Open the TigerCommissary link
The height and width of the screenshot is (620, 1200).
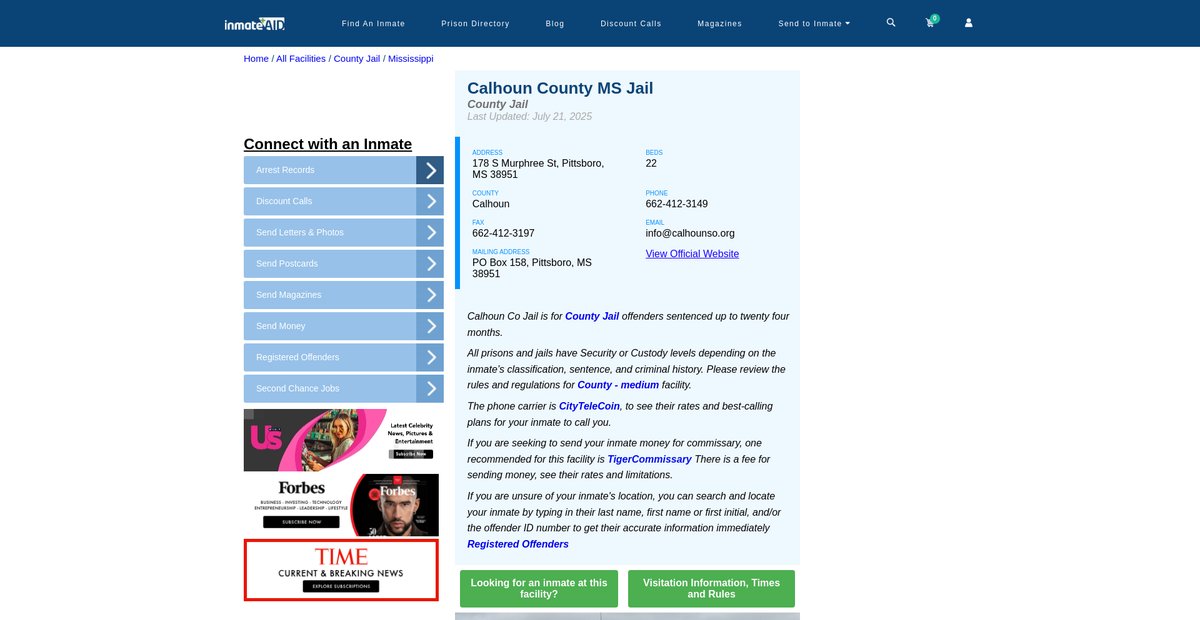click(x=649, y=459)
